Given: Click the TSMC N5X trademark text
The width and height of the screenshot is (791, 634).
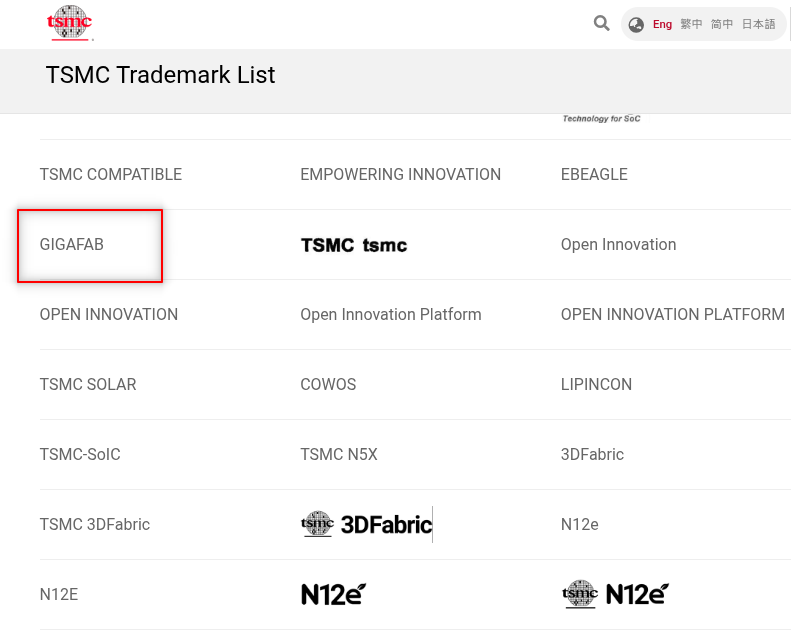Looking at the screenshot, I should pyautogui.click(x=339, y=455).
